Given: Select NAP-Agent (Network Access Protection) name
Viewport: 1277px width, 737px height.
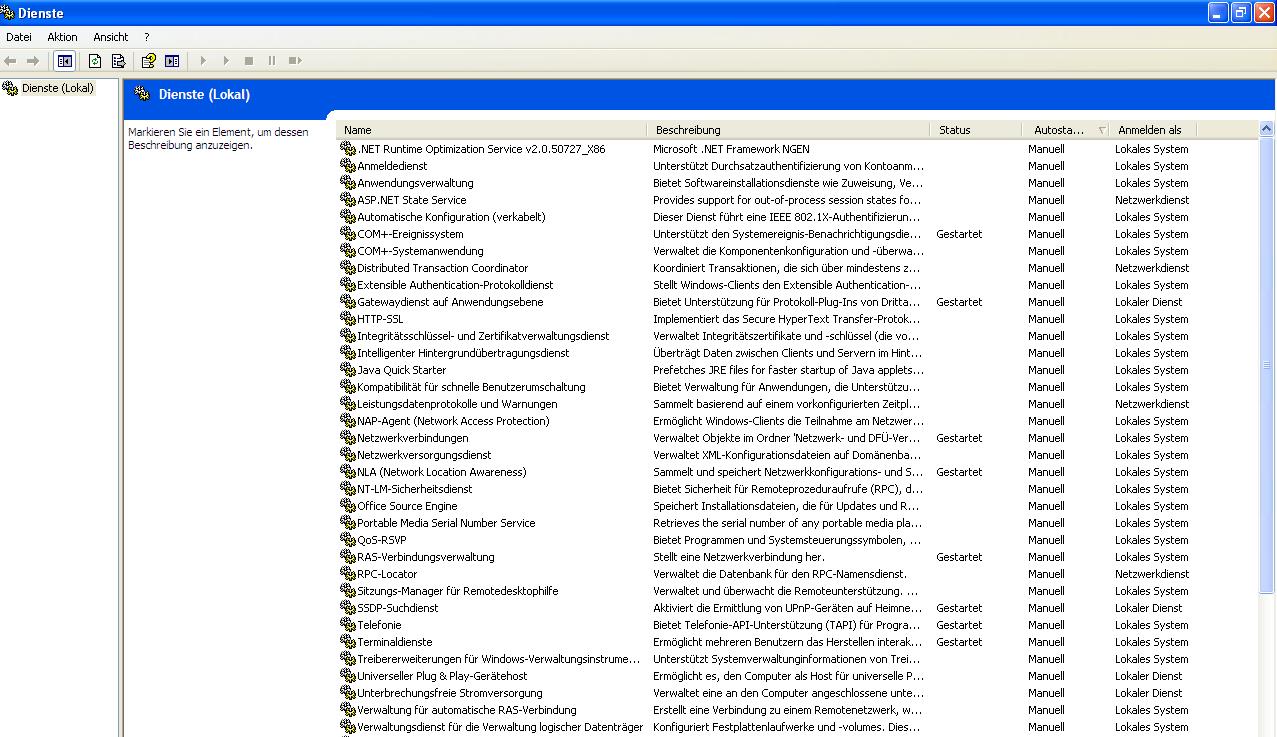Looking at the screenshot, I should pyautogui.click(x=453, y=421).
